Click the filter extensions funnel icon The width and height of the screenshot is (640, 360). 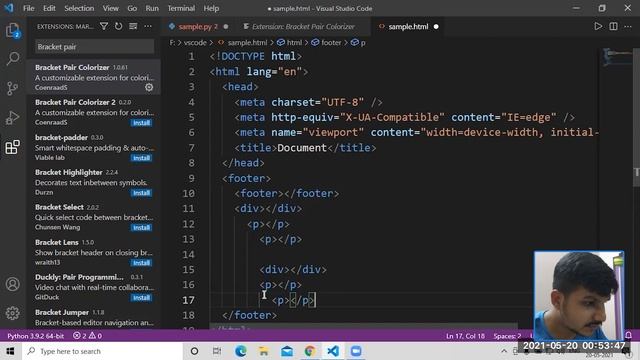104,27
